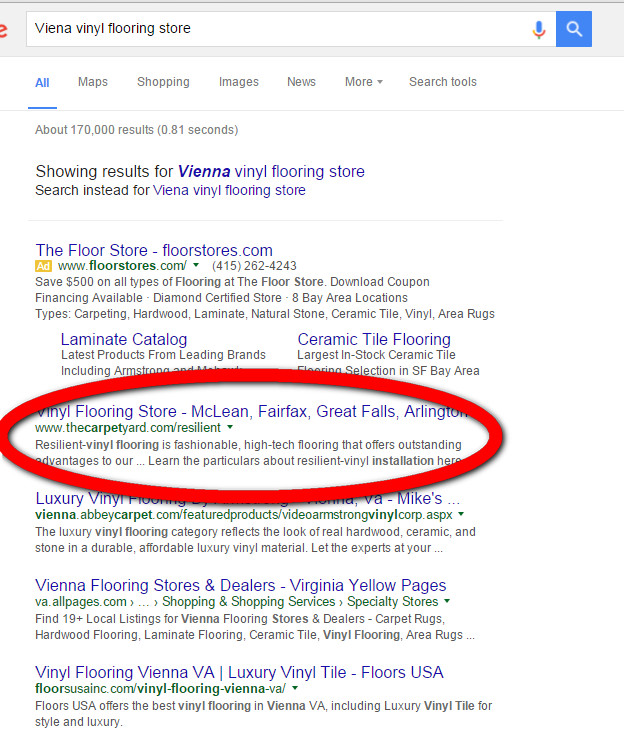Click the www.floorstores.com/ ad URL text
This screenshot has width=624, height=739.
pyautogui.click(x=122, y=266)
